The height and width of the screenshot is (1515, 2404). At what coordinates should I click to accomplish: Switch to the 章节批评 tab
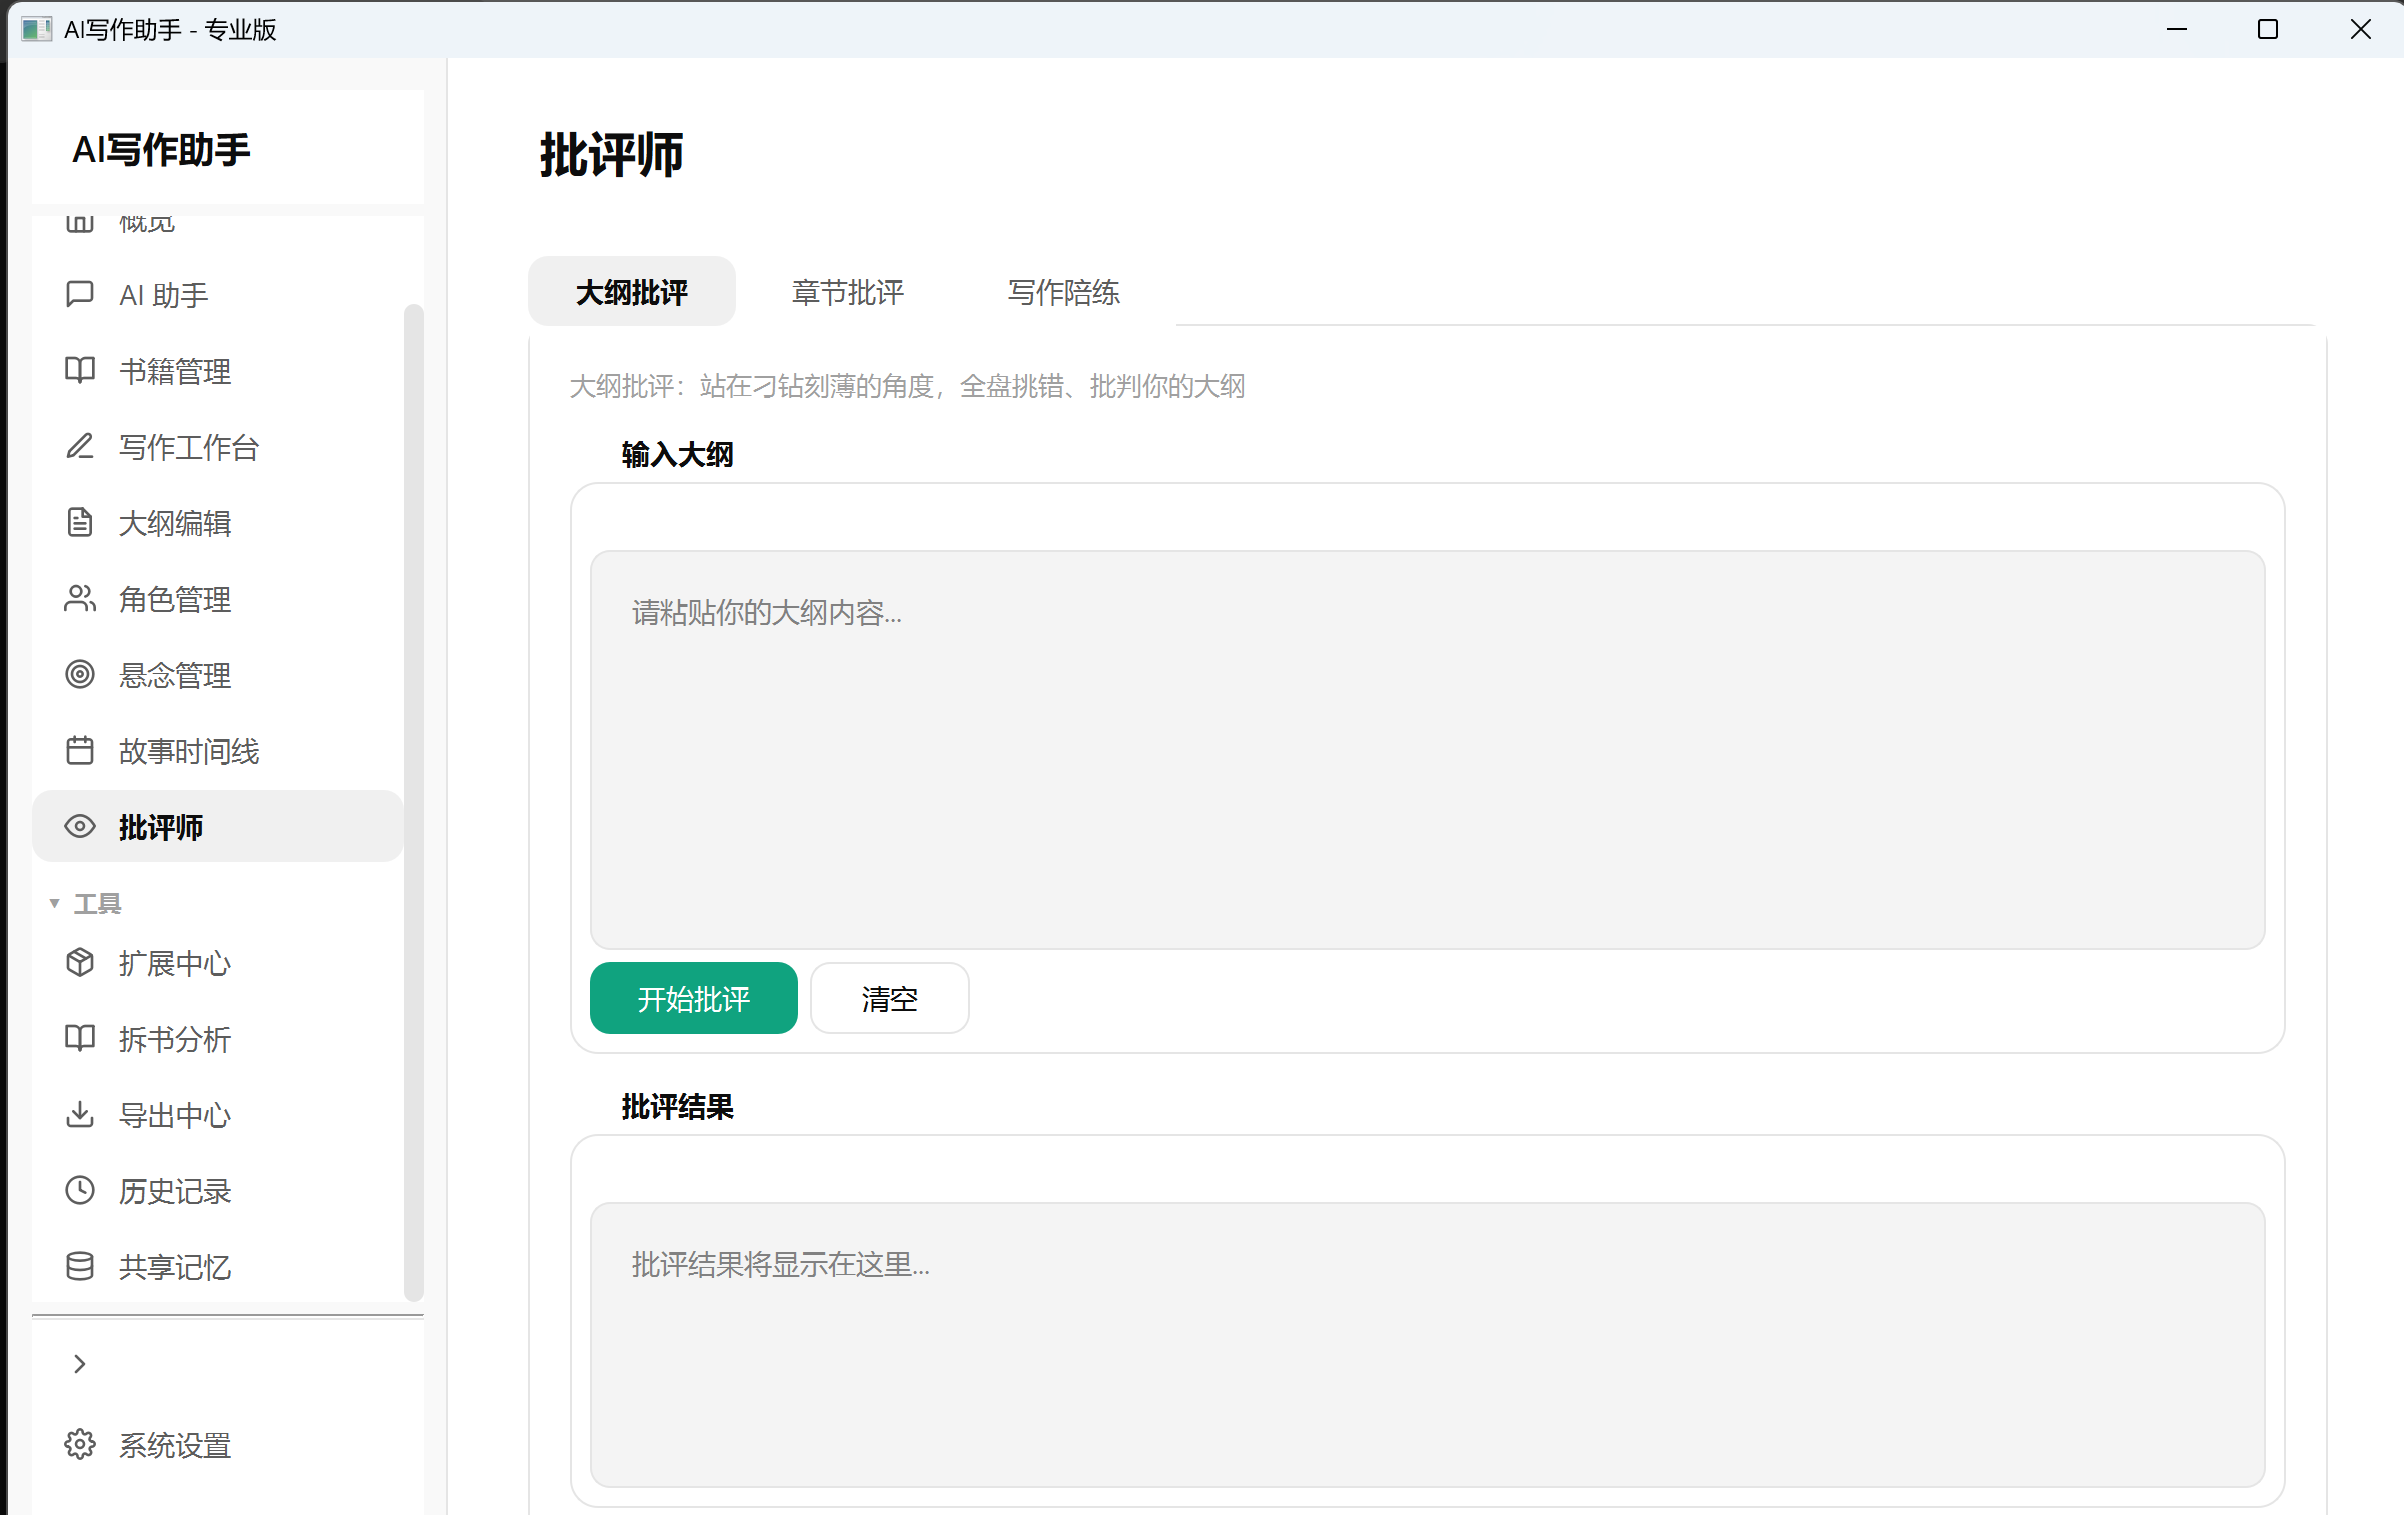click(x=848, y=292)
